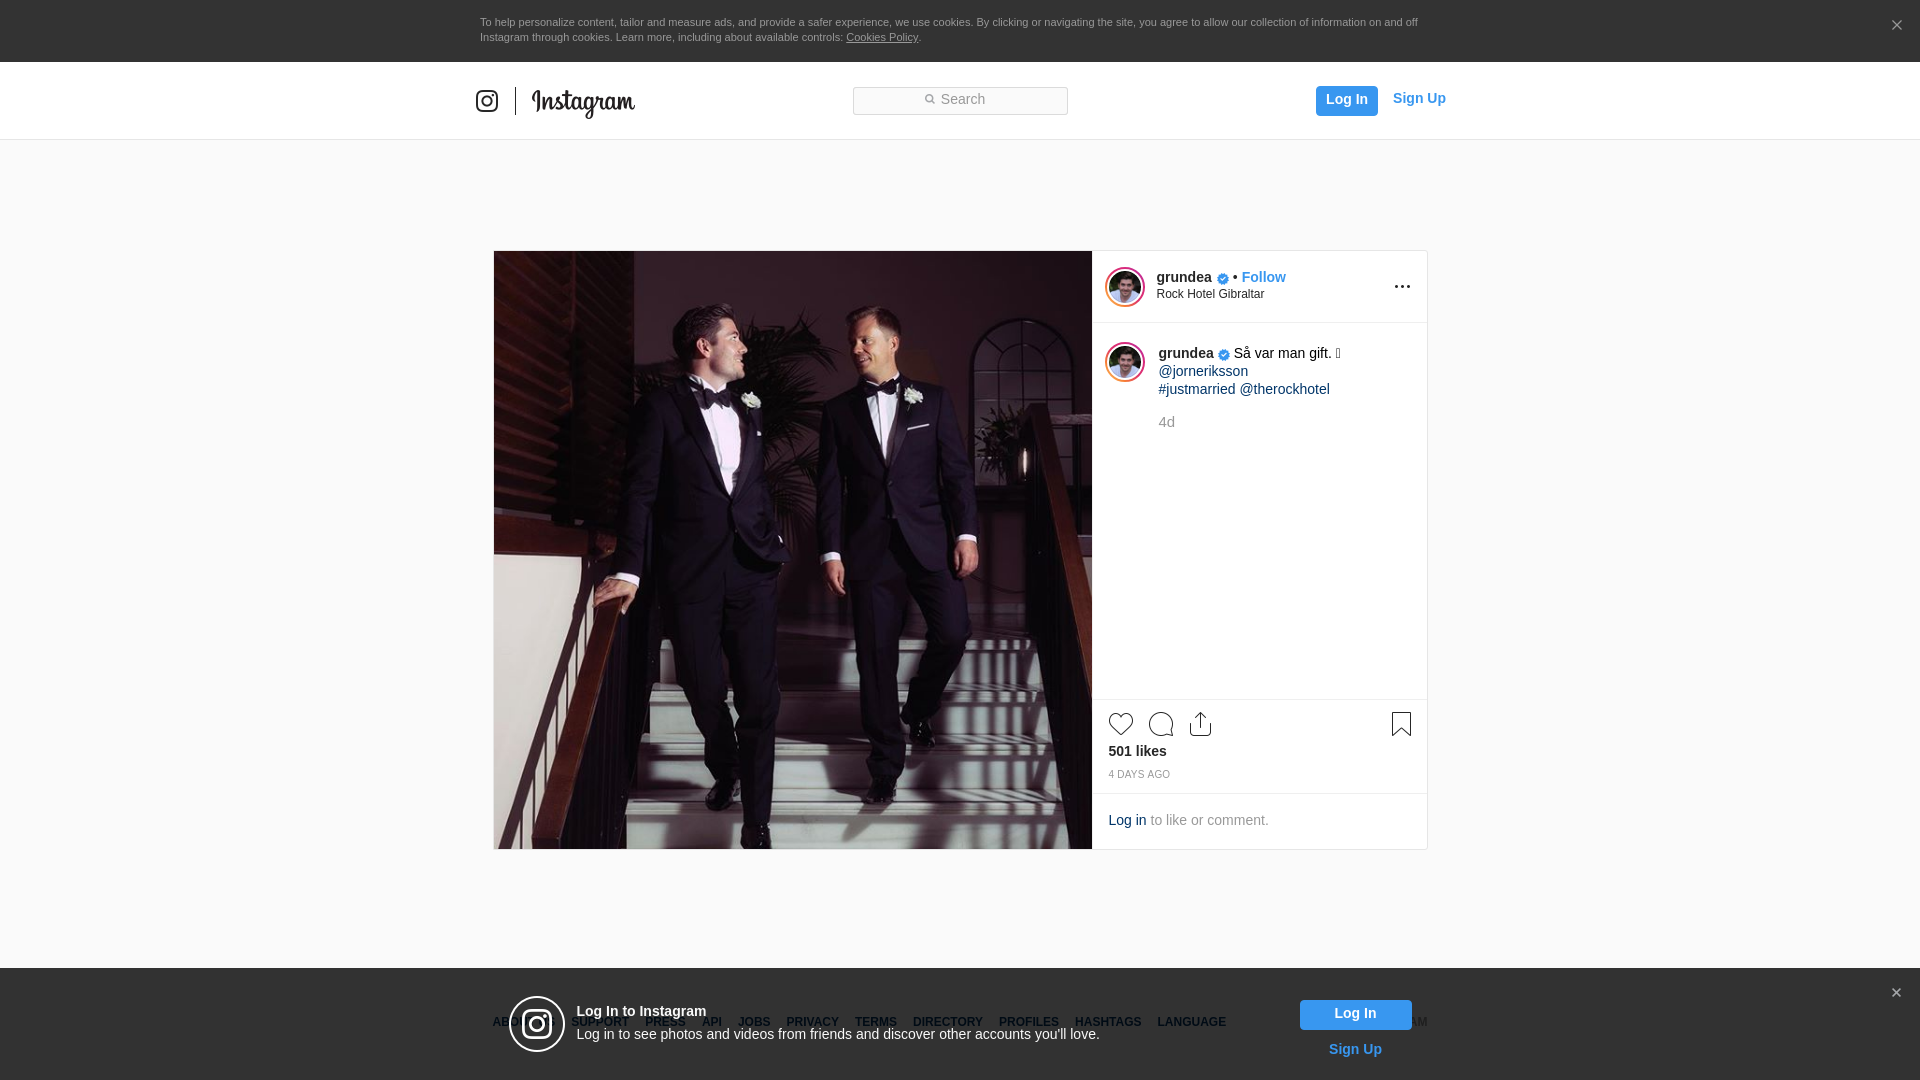Open the Cookies Policy link
Screen dimensions: 1920x1080
tap(881, 37)
